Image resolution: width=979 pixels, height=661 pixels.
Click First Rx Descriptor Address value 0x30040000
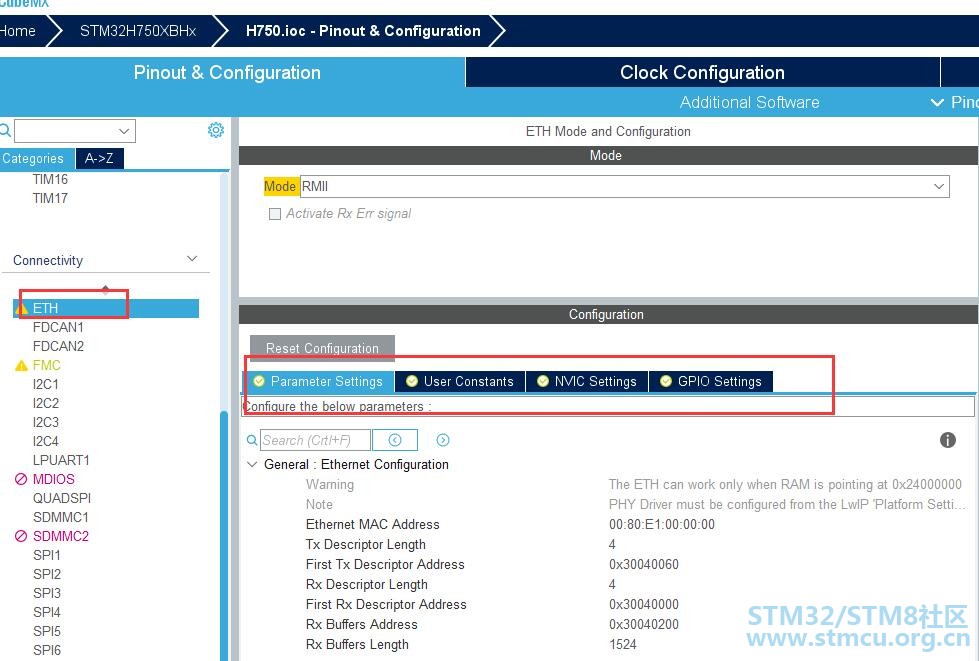coord(644,604)
